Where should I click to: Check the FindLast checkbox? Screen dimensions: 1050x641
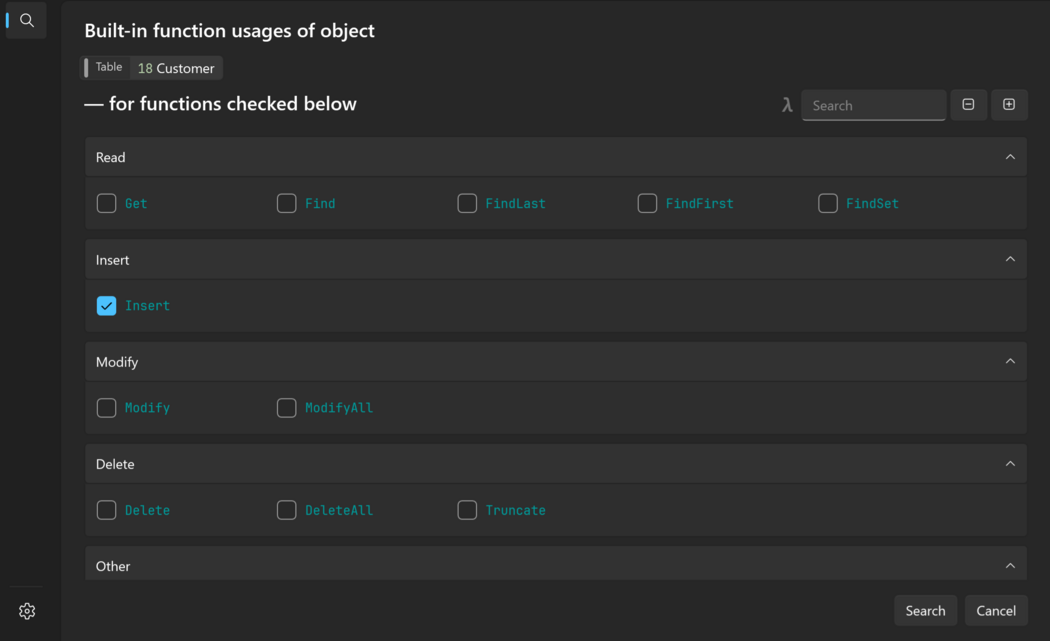[467, 203]
